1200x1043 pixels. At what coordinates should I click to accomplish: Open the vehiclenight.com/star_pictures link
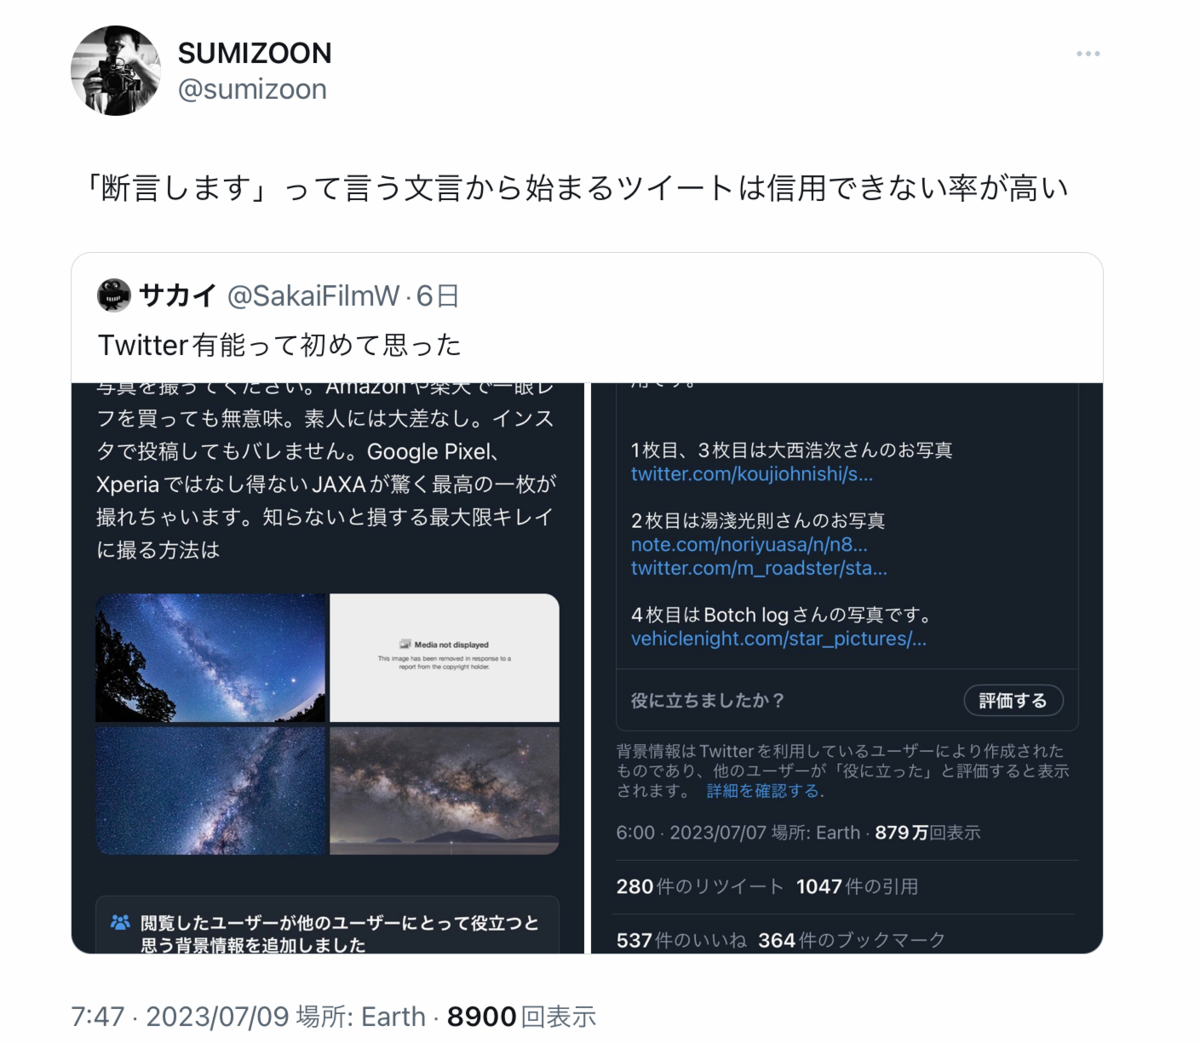pyautogui.click(x=778, y=639)
